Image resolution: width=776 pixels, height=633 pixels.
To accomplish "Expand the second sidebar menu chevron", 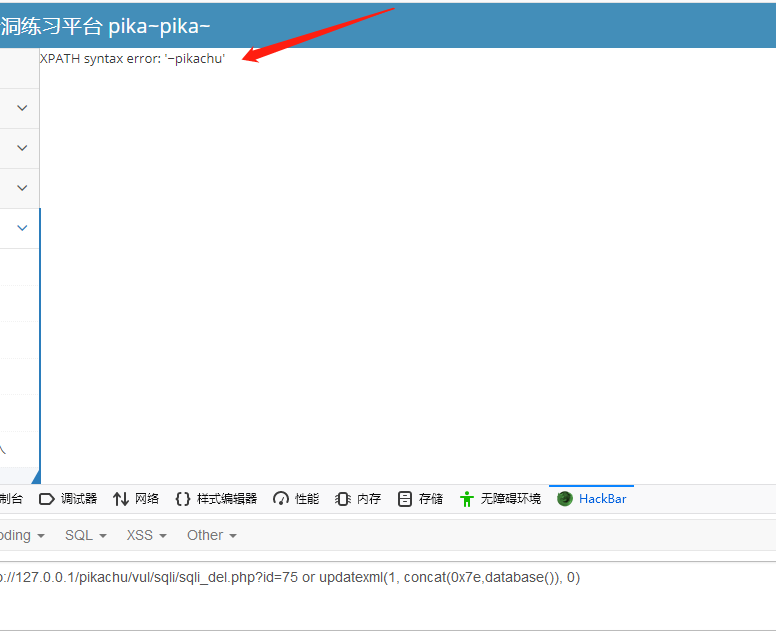I will click(22, 148).
